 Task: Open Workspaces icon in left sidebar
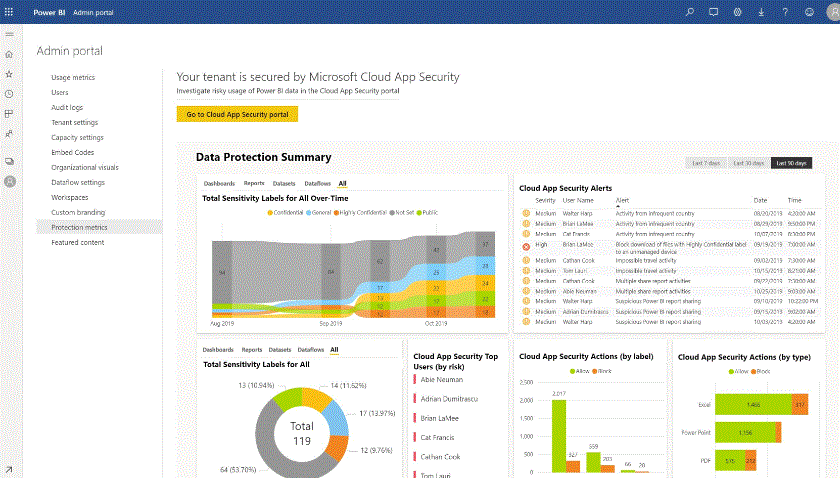9,161
